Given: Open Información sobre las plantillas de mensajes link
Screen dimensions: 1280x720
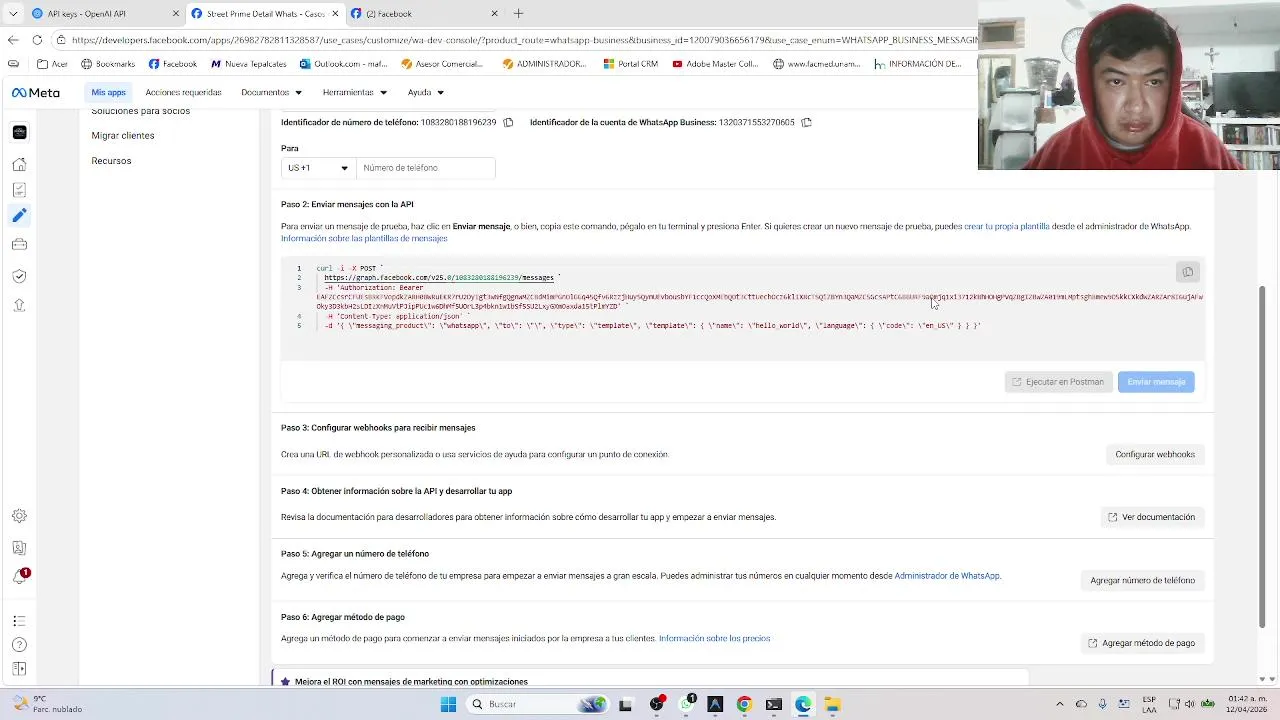Looking at the screenshot, I should click(x=364, y=238).
